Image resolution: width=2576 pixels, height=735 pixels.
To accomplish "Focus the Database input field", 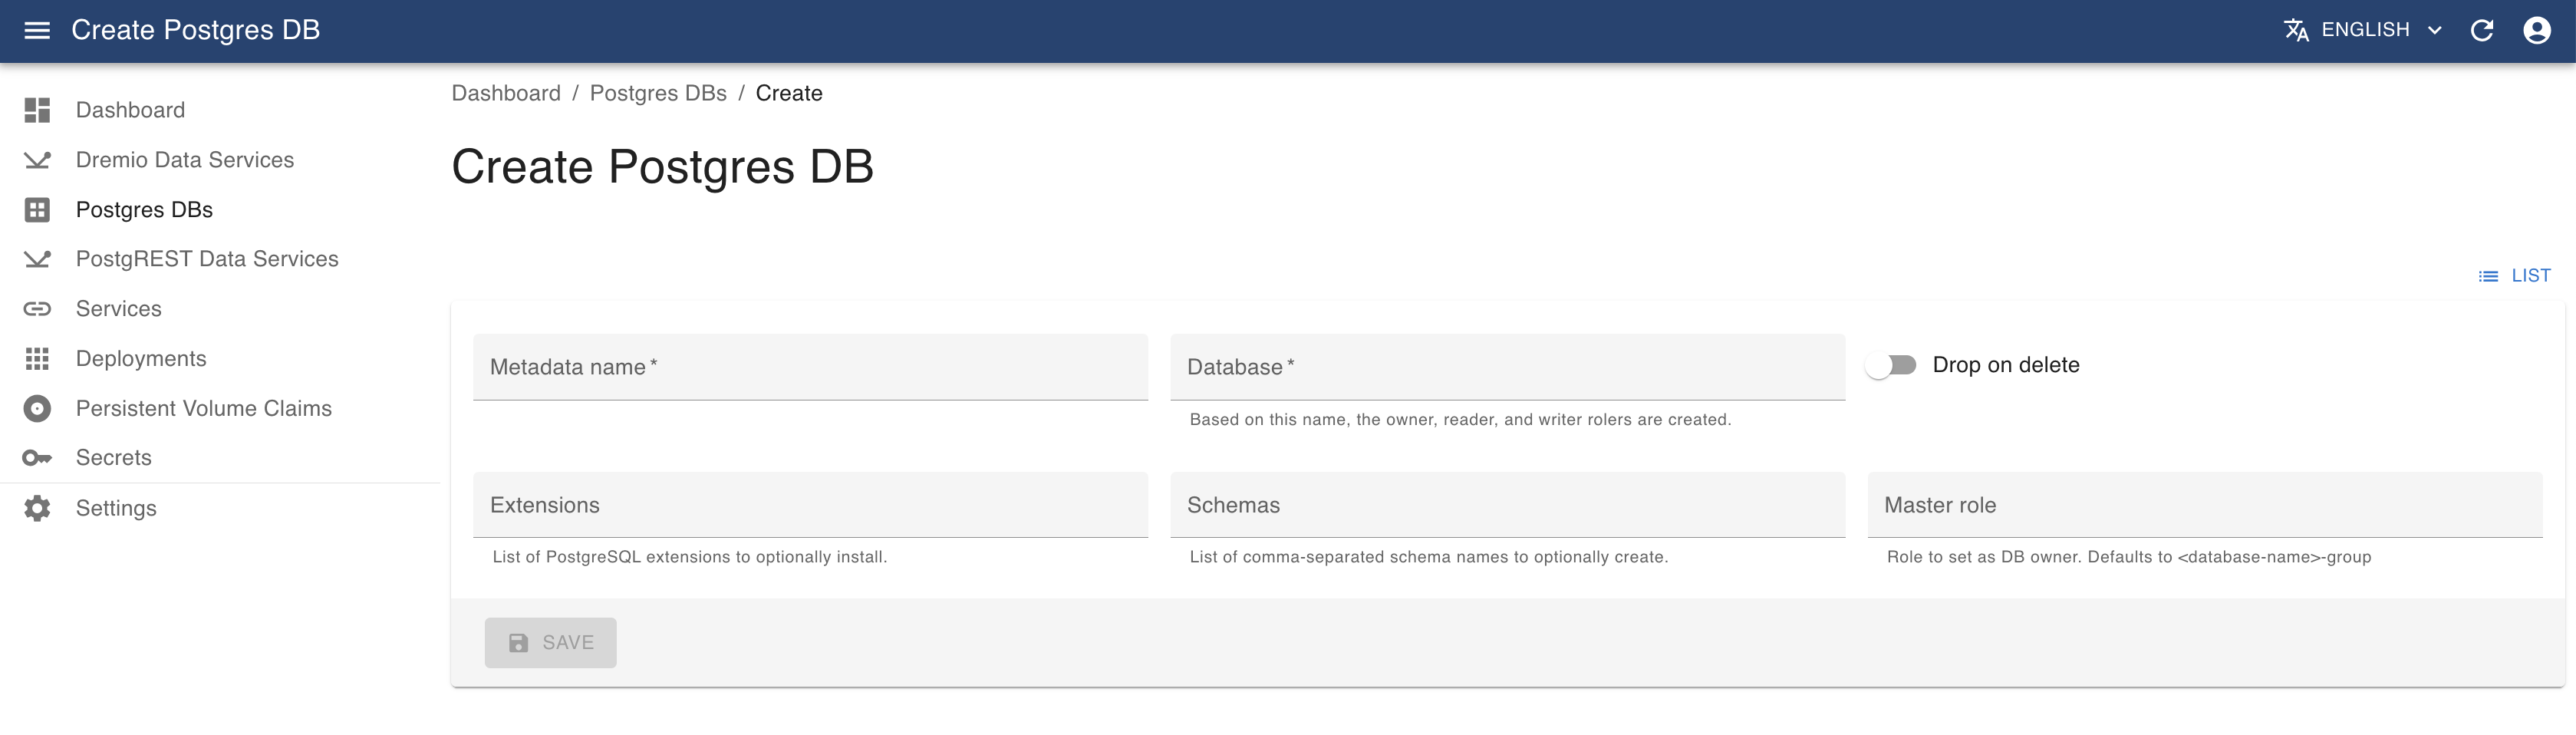I will [1508, 367].
